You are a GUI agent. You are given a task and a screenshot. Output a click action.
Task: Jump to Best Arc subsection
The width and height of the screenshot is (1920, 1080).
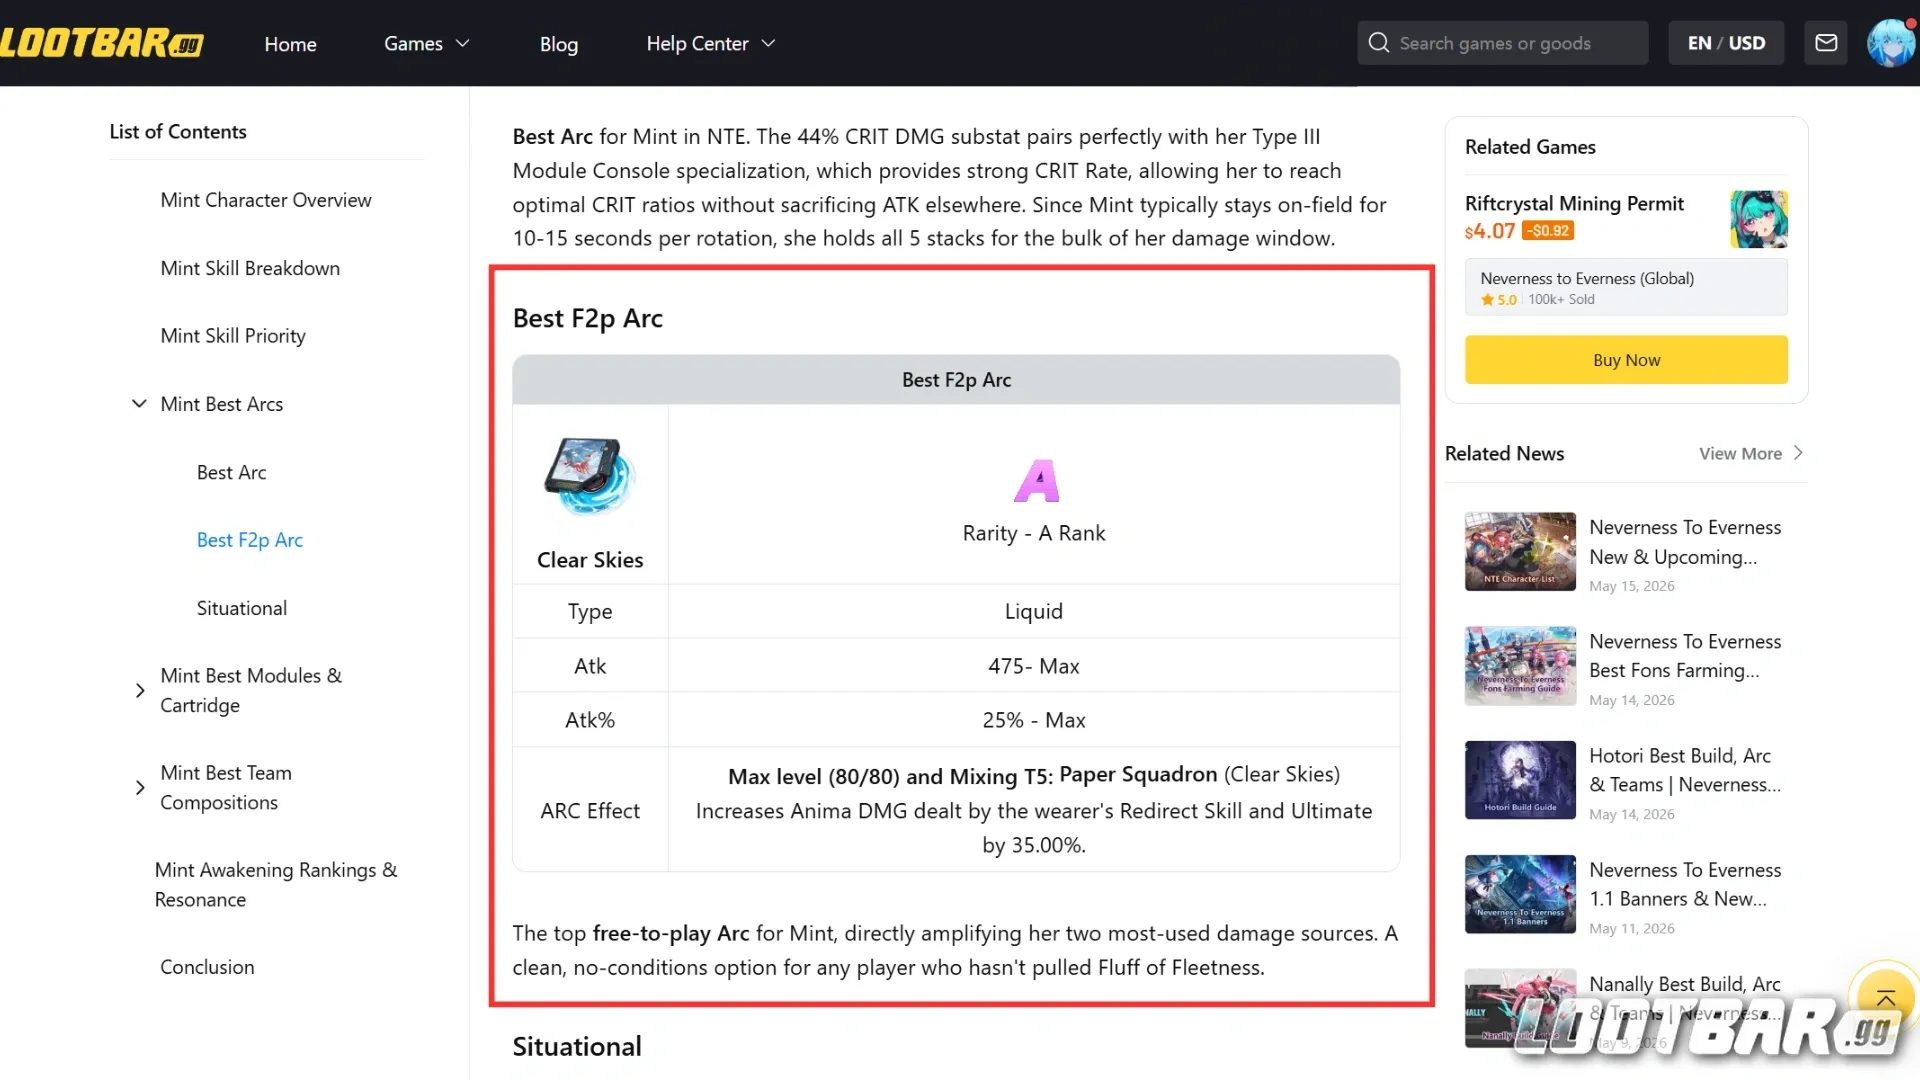click(x=231, y=472)
